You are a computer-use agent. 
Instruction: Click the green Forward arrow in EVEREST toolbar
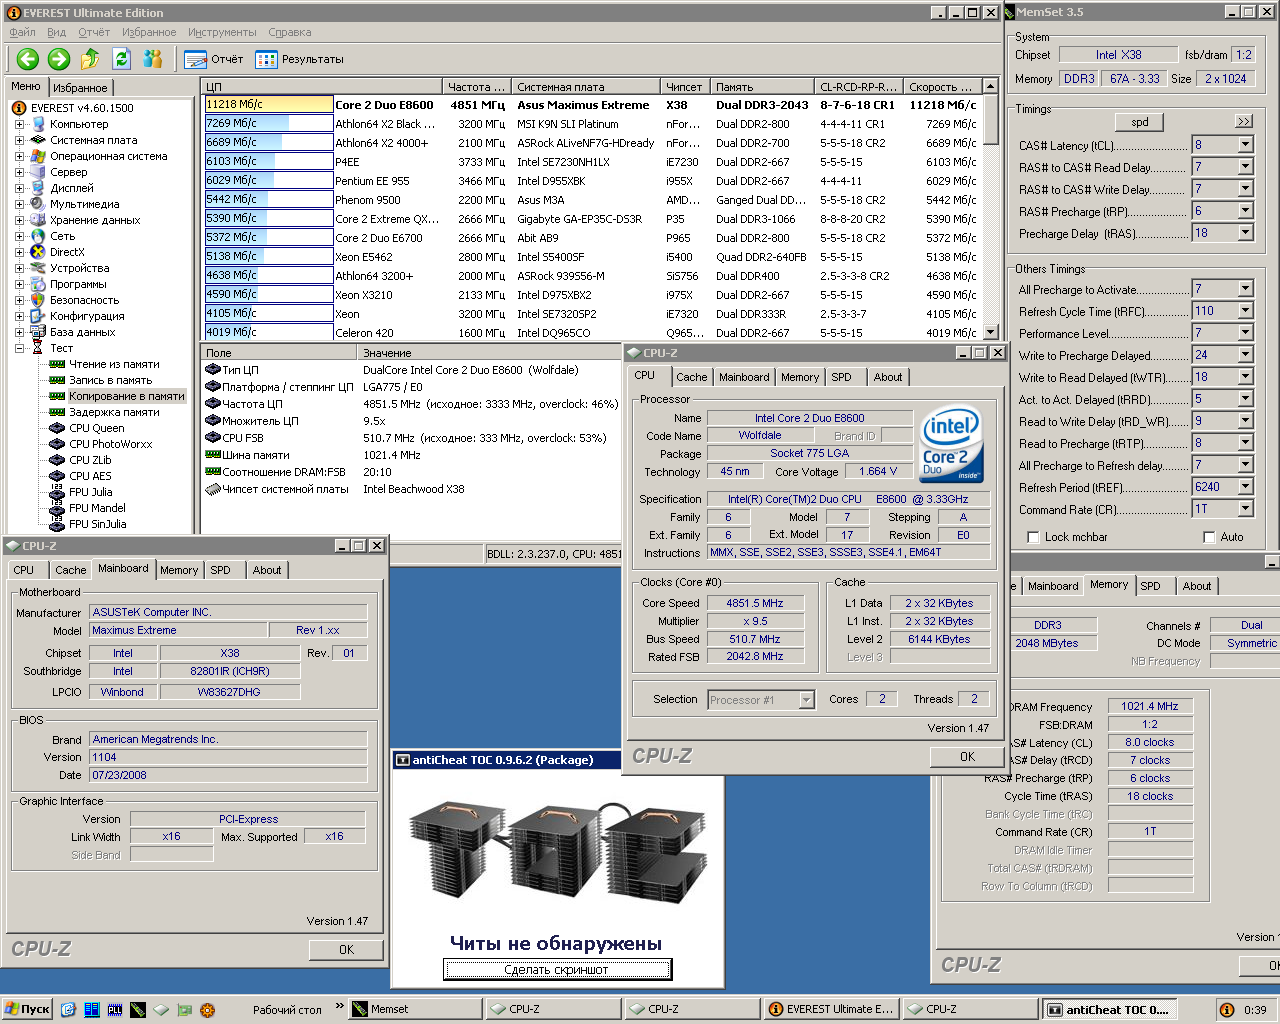[59, 59]
